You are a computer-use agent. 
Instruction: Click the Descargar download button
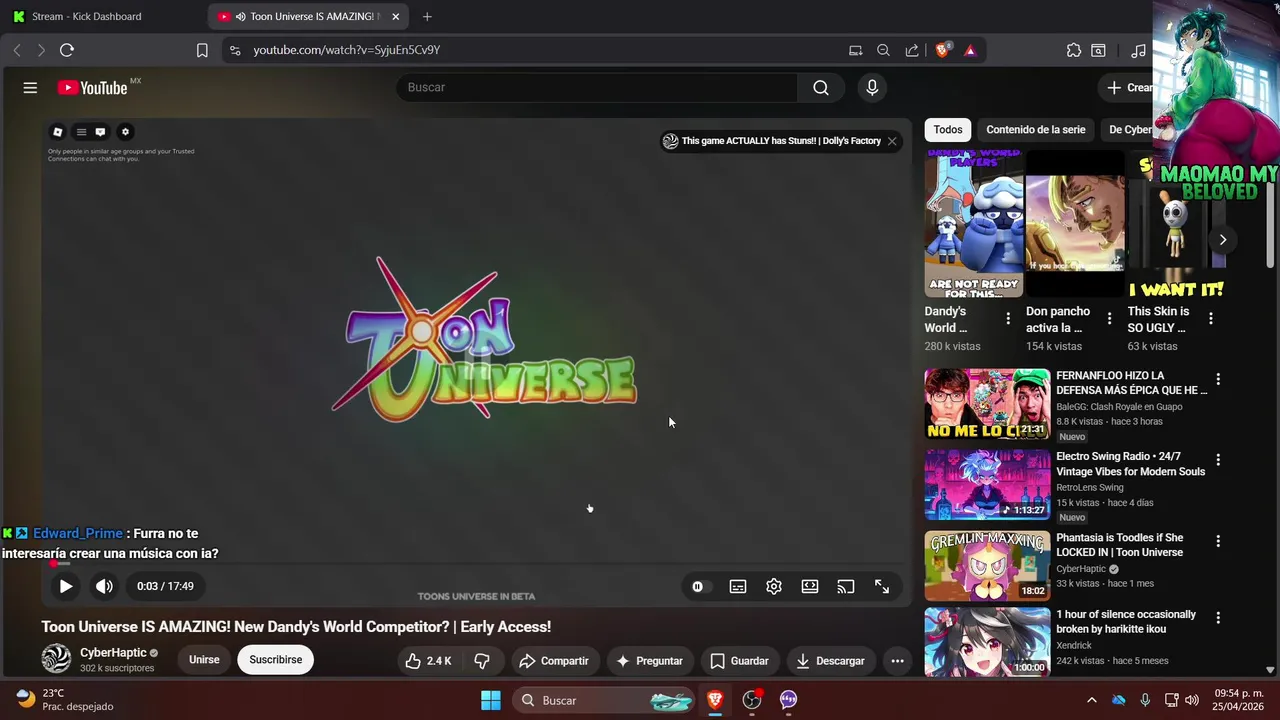click(x=830, y=660)
